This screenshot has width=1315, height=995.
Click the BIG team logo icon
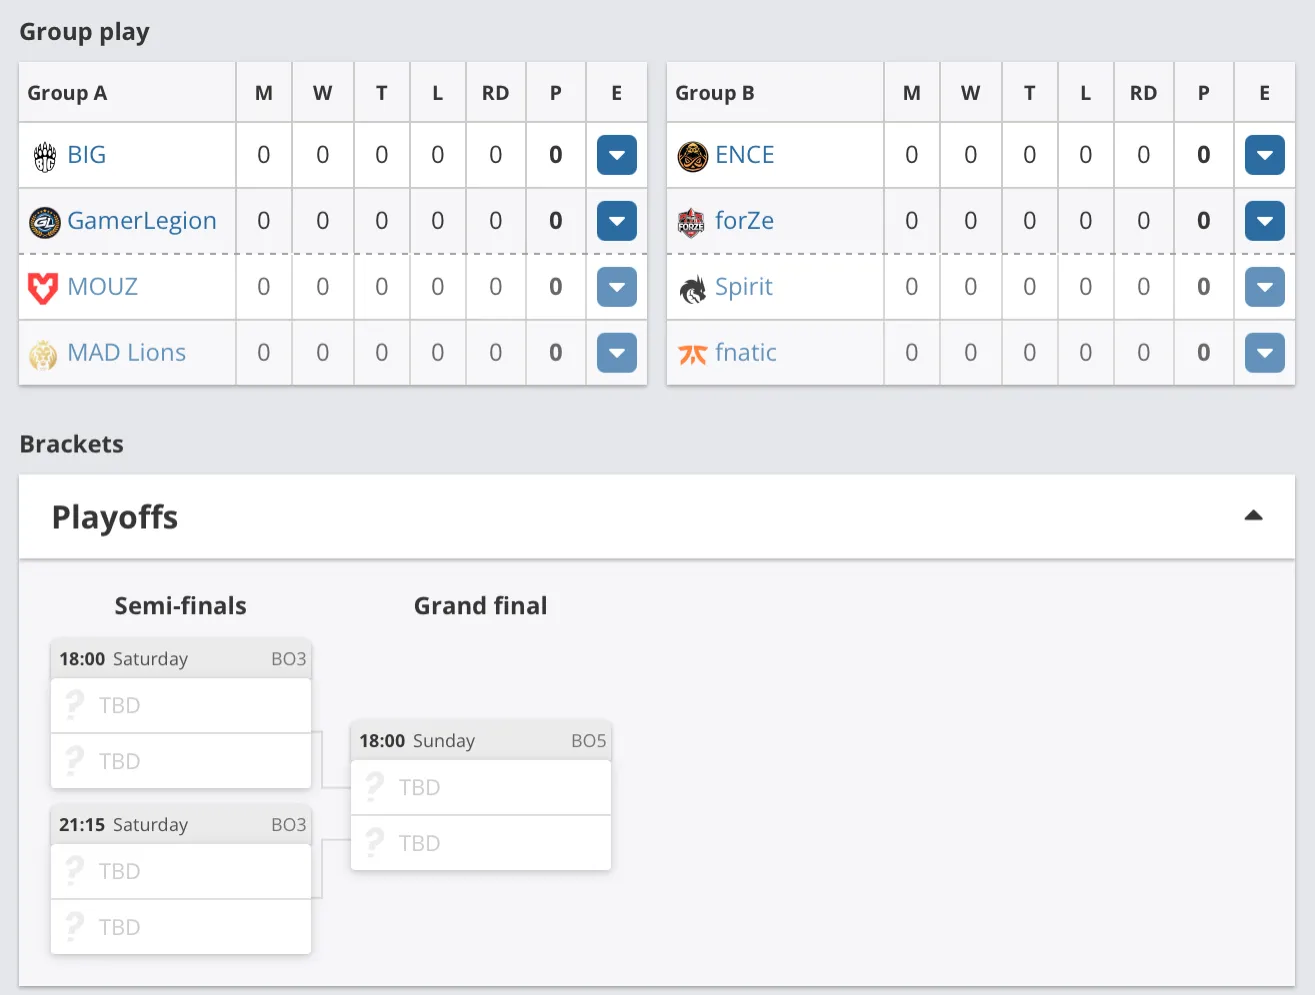[x=44, y=156]
